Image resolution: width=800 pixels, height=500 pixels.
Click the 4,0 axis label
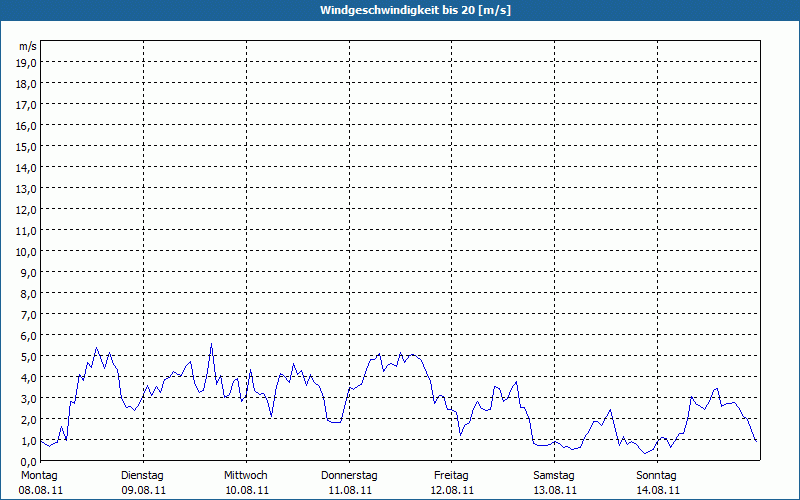coord(29,378)
